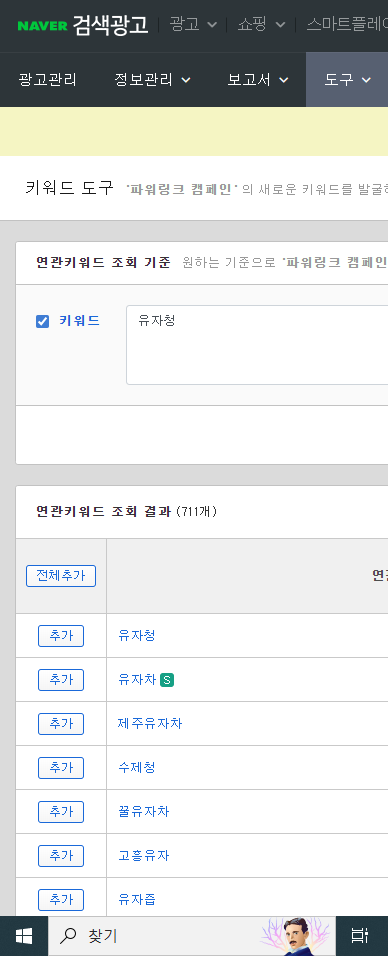Click 추가 button for 유자청
This screenshot has height=956, width=388.
(x=61, y=636)
